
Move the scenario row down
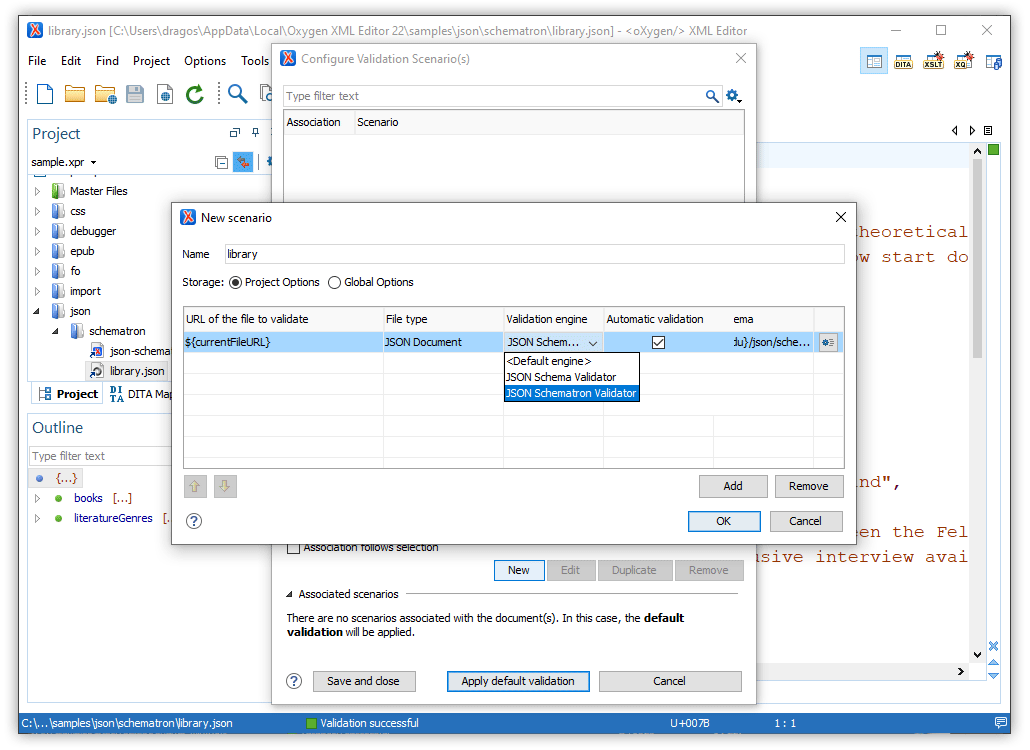pyautogui.click(x=225, y=487)
